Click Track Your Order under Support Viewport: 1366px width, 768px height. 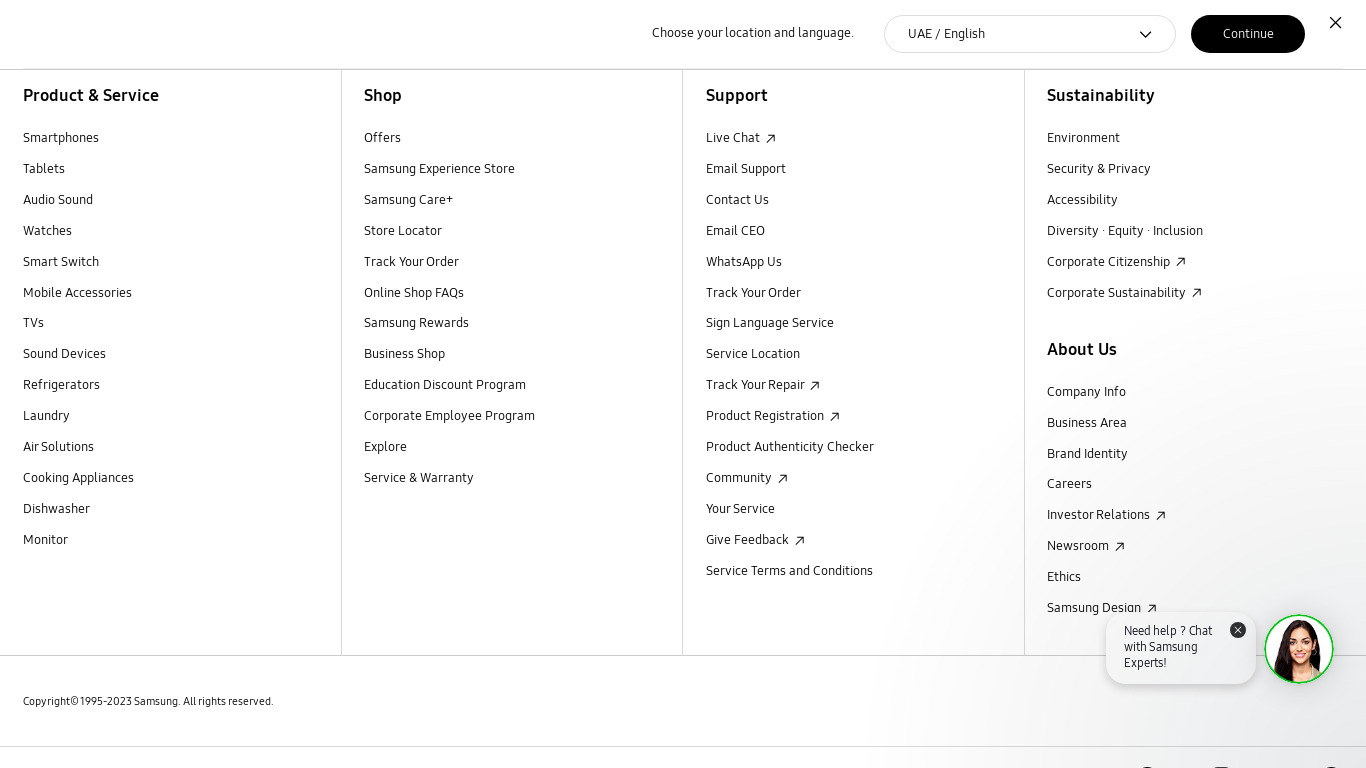(753, 293)
